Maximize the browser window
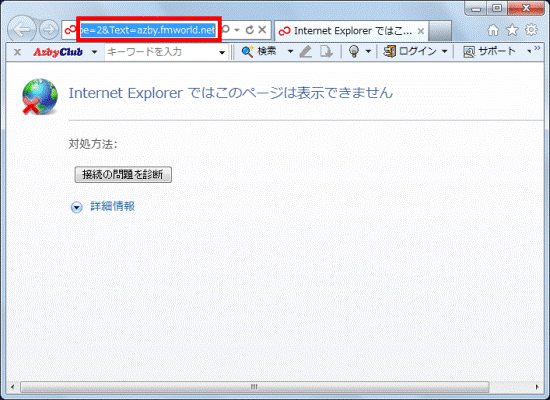This screenshot has height=400, width=550. (497, 8)
